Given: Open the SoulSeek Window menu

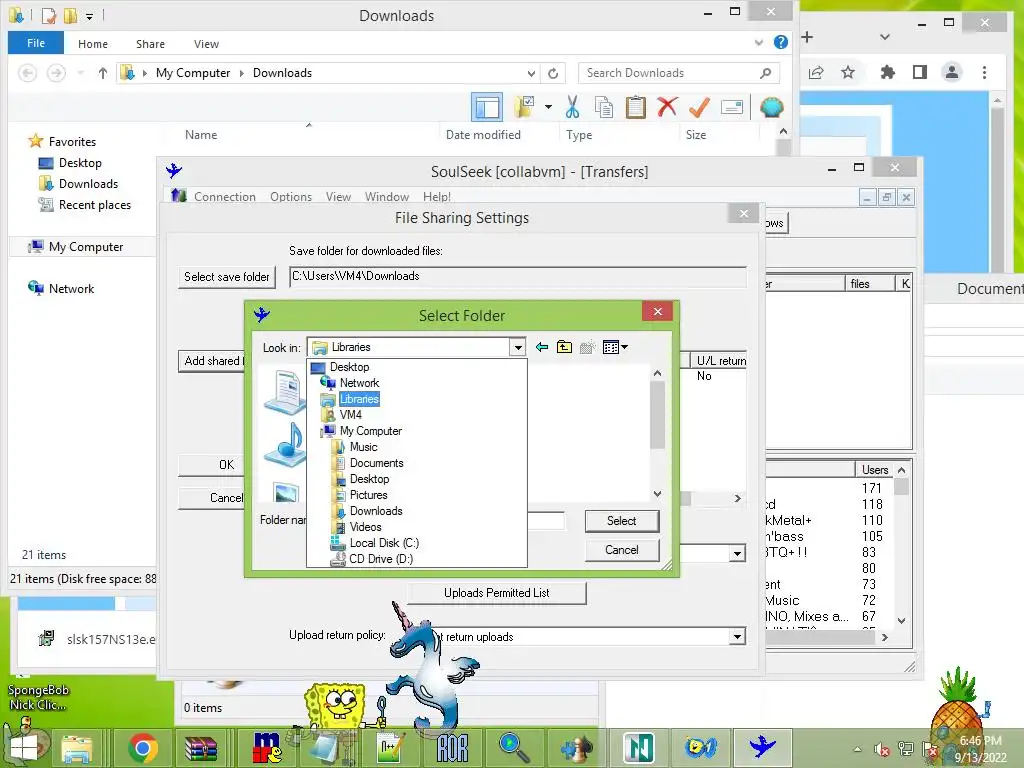Looking at the screenshot, I should click(x=387, y=197).
